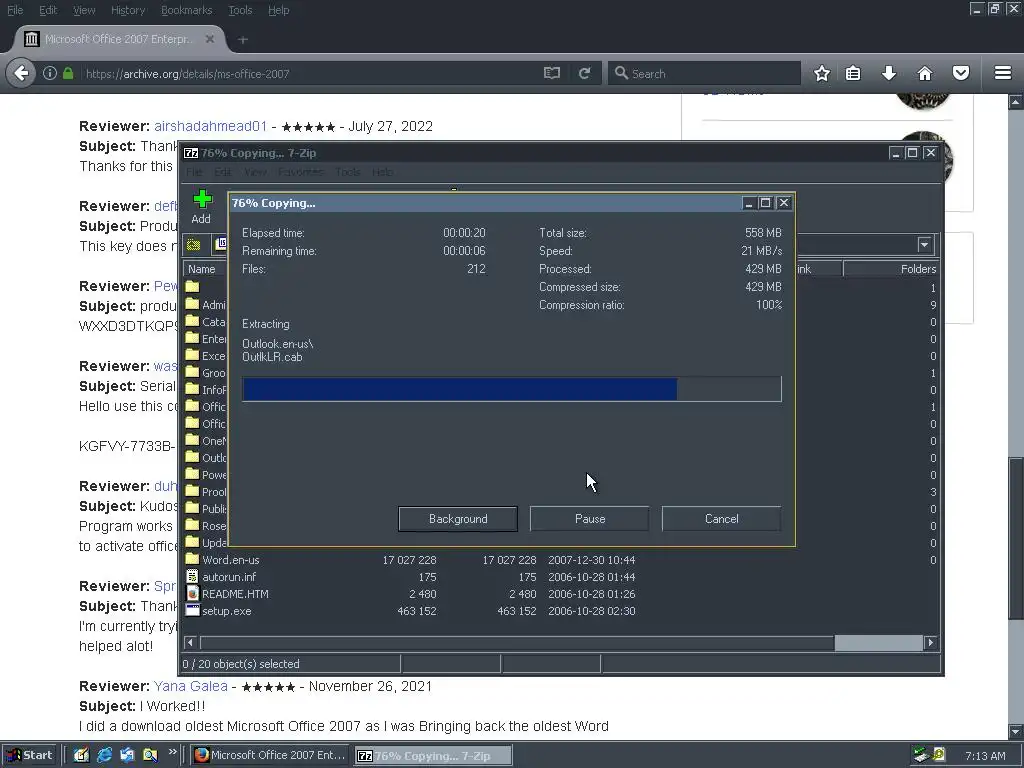The width and height of the screenshot is (1024, 768).
Task: Click the green padlock security icon
Action: click(68, 73)
